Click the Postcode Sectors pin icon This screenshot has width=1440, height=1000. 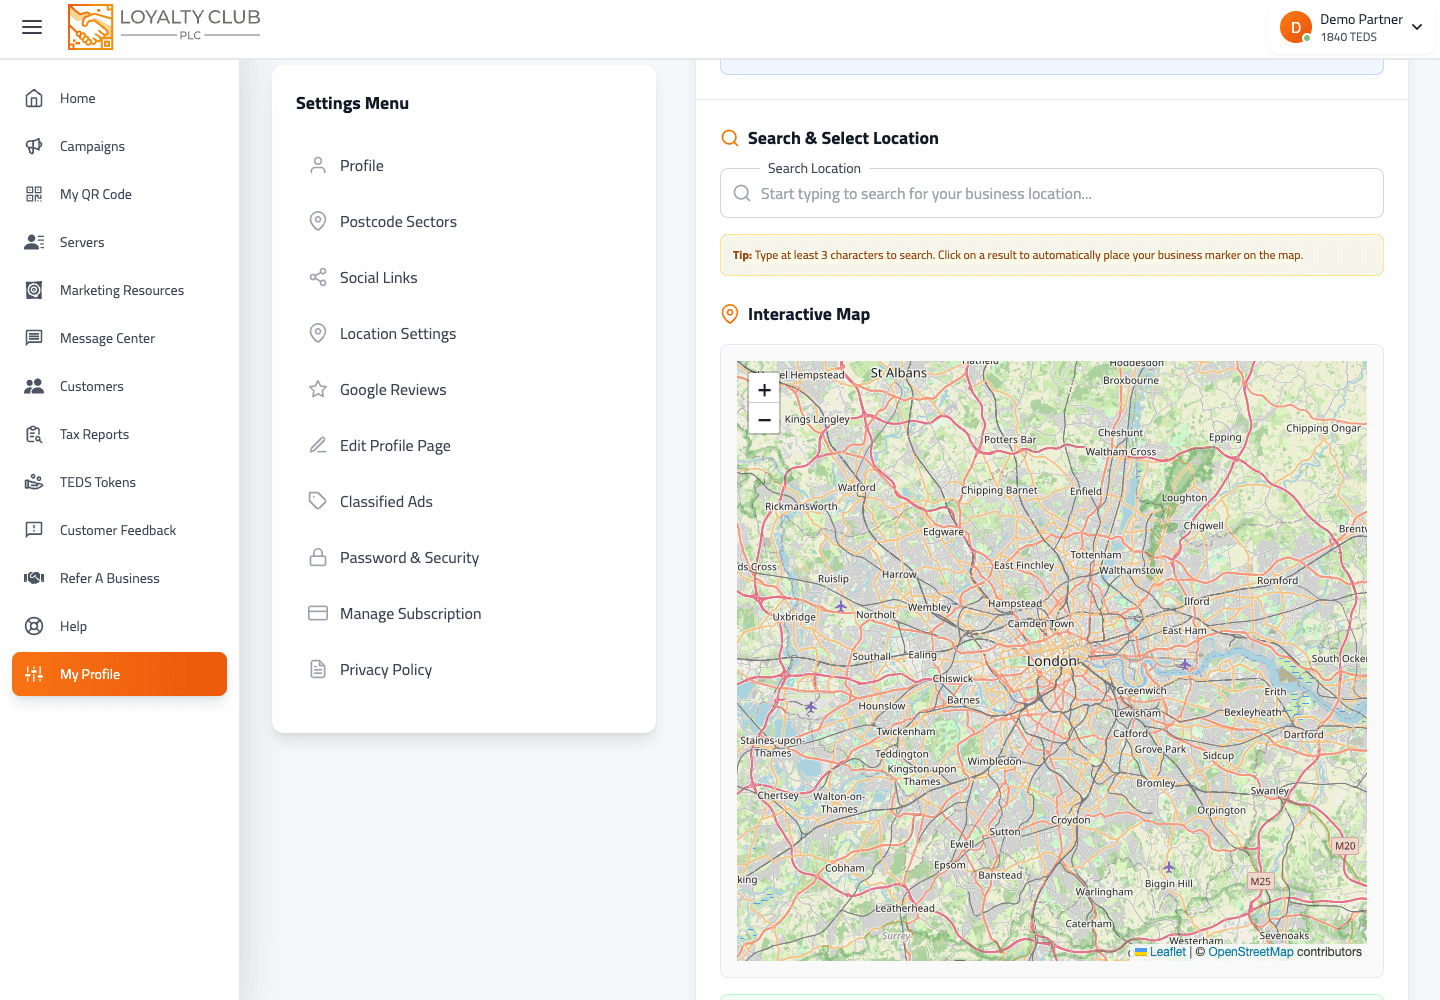point(318,222)
